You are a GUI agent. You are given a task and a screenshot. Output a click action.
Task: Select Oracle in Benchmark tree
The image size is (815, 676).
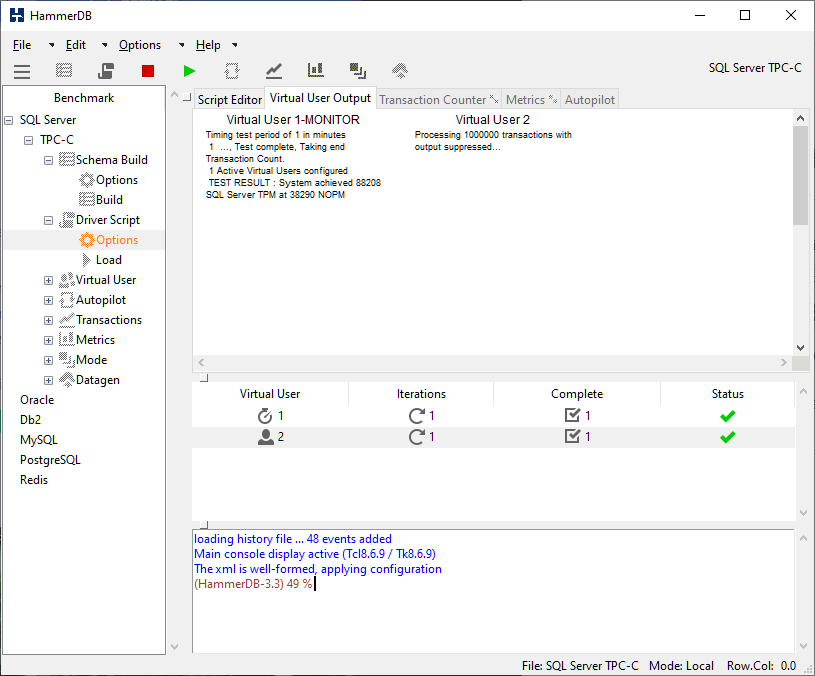pos(37,400)
